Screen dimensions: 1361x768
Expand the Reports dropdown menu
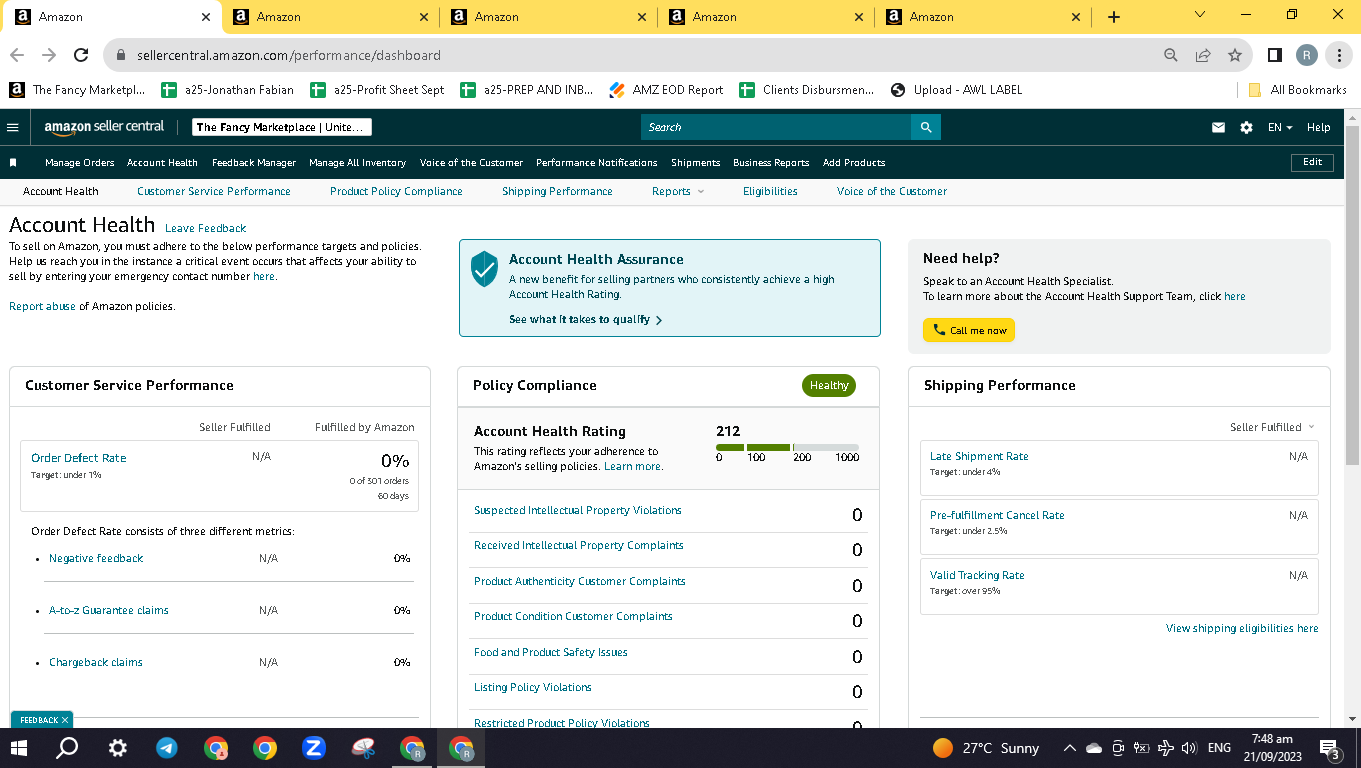pos(678,191)
